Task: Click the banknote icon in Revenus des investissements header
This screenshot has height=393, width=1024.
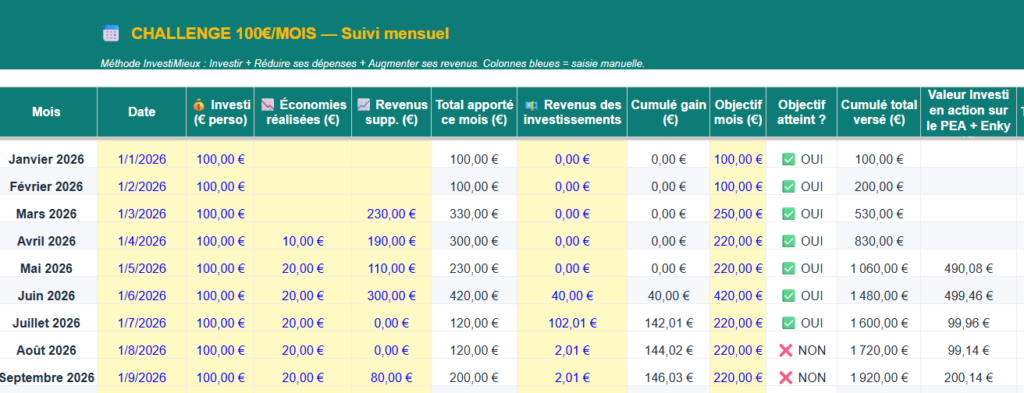Action: coord(530,105)
